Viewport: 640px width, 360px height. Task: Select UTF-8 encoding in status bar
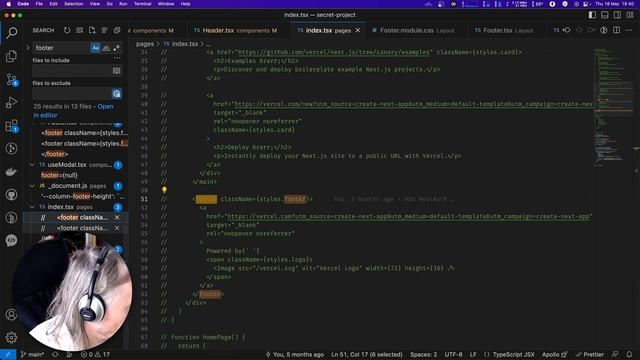point(453,354)
